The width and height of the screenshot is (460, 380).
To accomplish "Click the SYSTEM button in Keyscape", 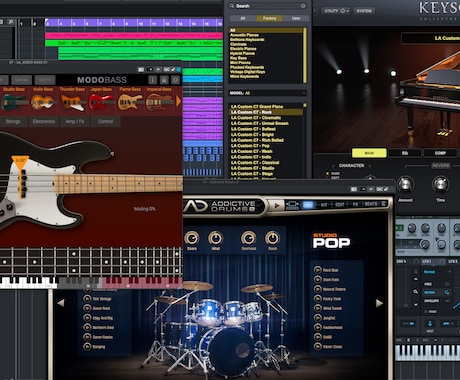I will [x=364, y=11].
